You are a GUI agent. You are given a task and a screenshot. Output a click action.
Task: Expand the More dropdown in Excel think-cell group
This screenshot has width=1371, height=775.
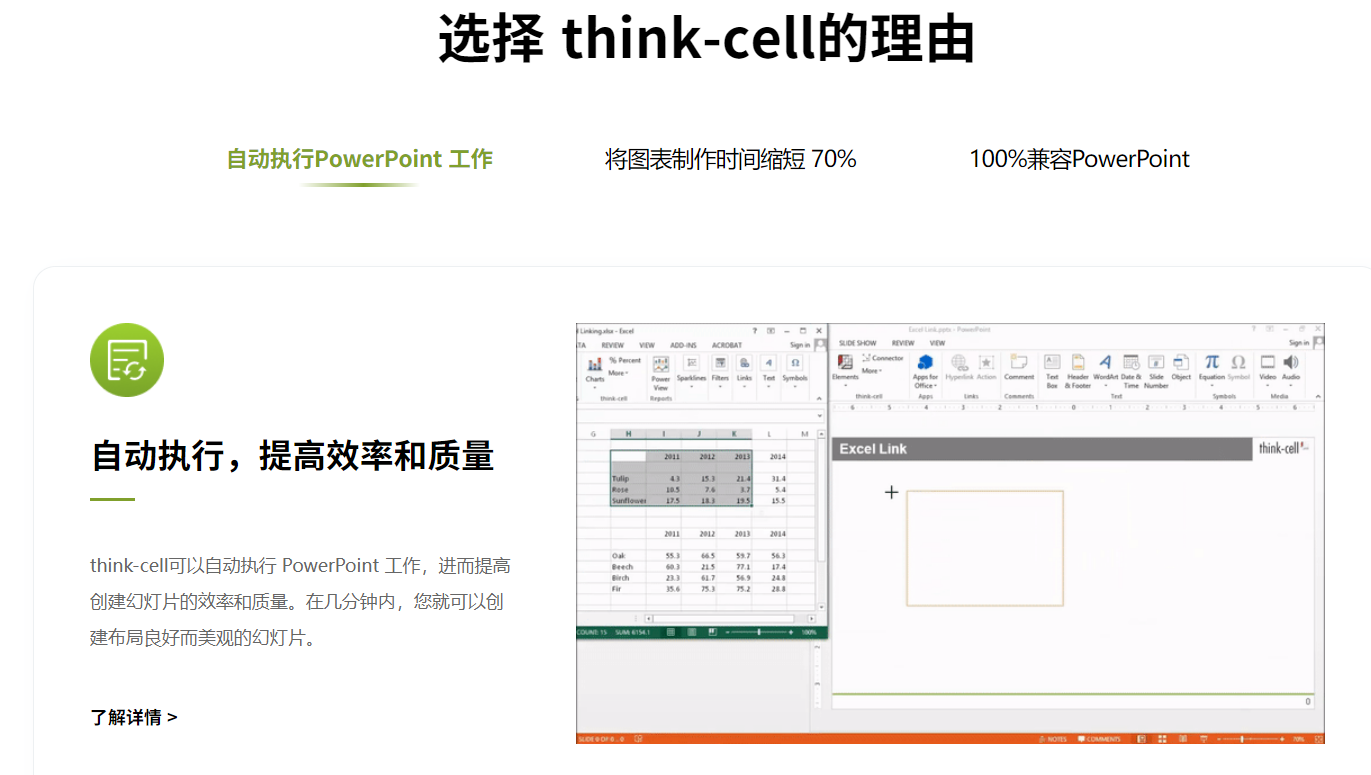coord(618,373)
